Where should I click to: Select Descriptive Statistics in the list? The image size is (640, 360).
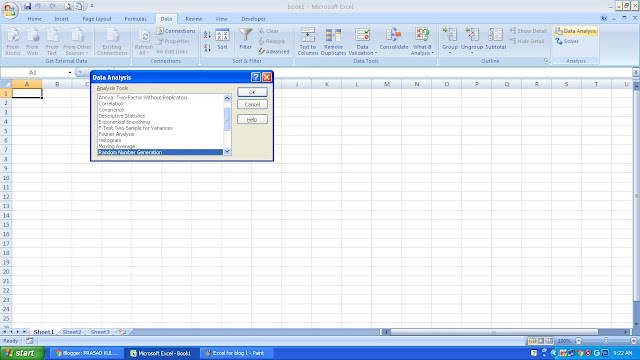pos(160,116)
